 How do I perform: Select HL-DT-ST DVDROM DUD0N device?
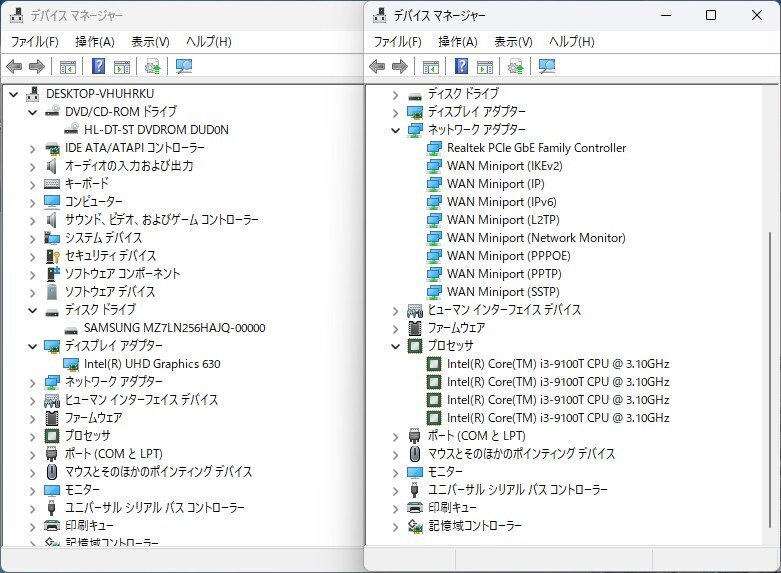point(156,130)
